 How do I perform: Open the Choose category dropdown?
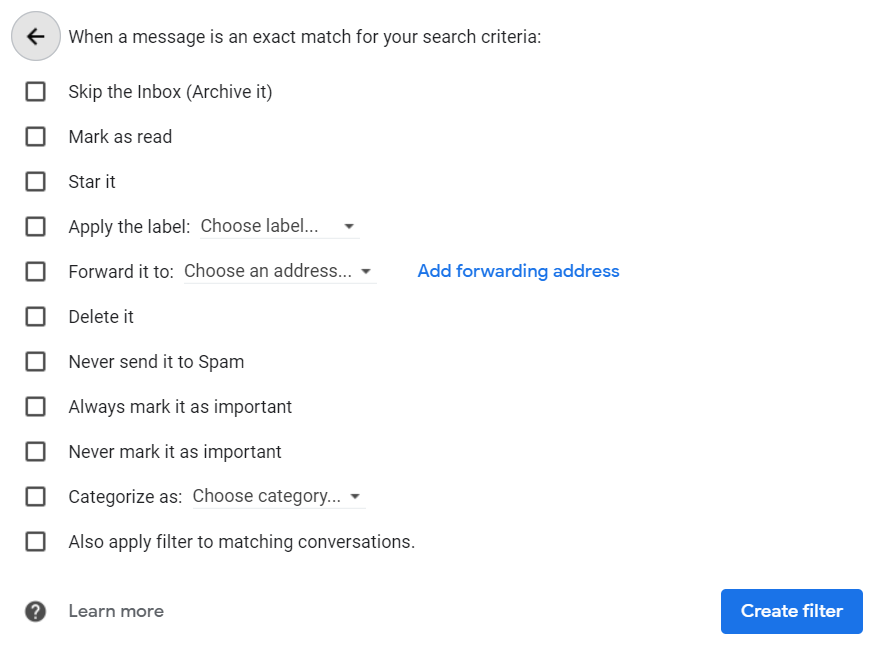pyautogui.click(x=276, y=497)
